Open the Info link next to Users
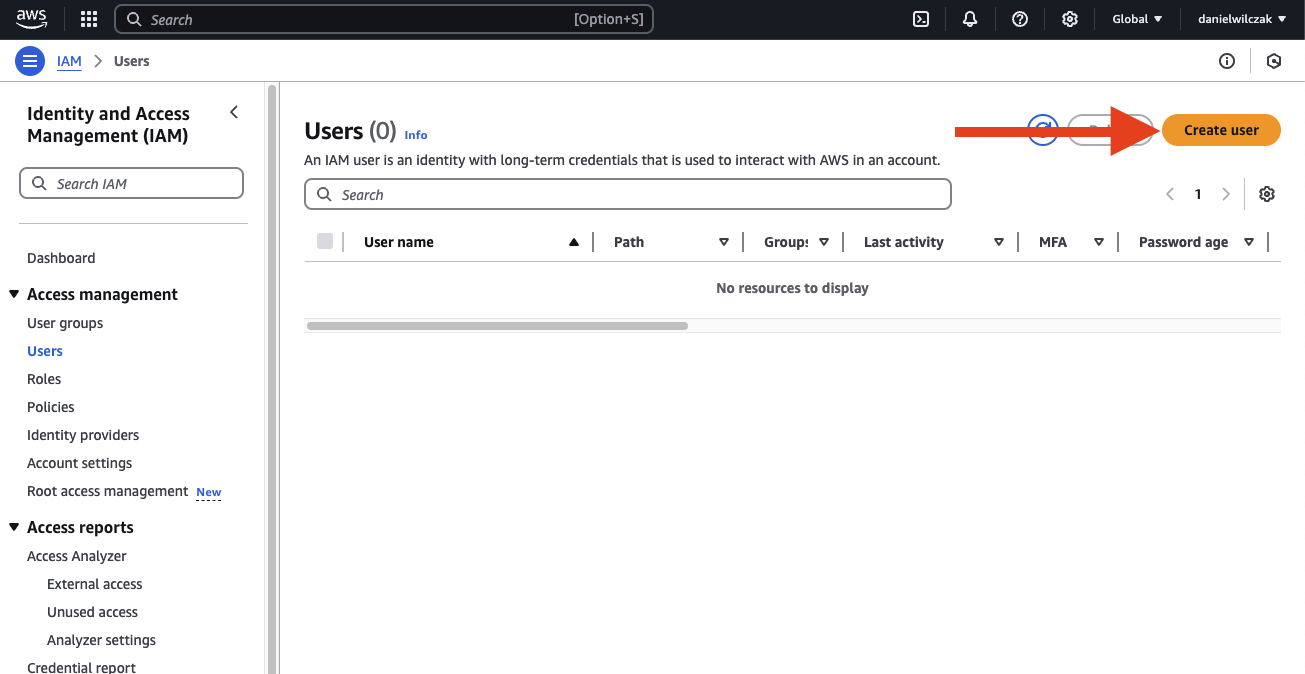 pos(416,134)
